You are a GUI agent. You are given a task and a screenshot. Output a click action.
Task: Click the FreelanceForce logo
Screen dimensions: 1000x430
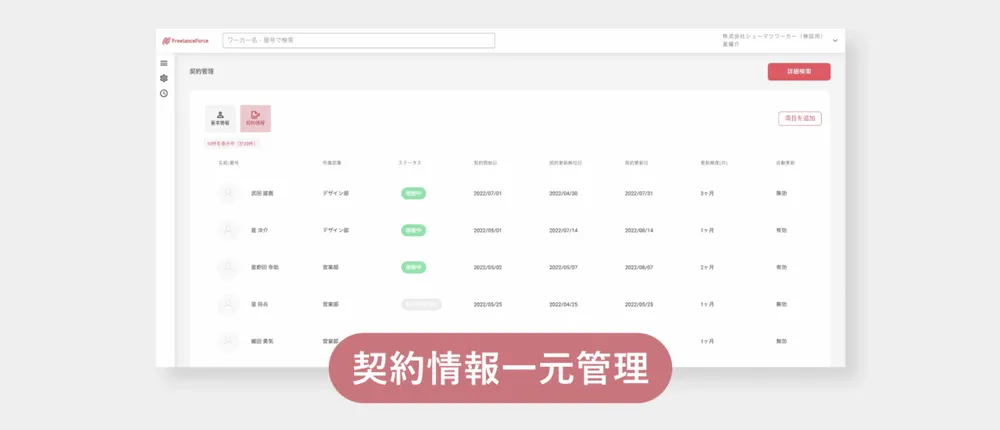pos(185,41)
